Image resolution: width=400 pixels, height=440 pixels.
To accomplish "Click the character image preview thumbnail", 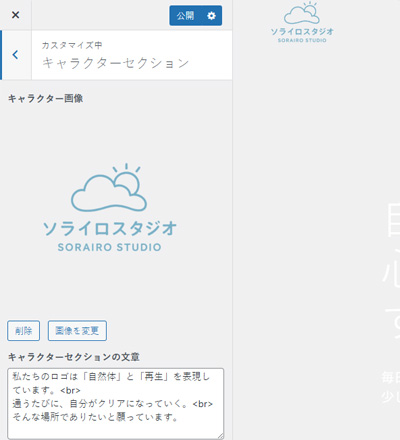I will click(110, 208).
